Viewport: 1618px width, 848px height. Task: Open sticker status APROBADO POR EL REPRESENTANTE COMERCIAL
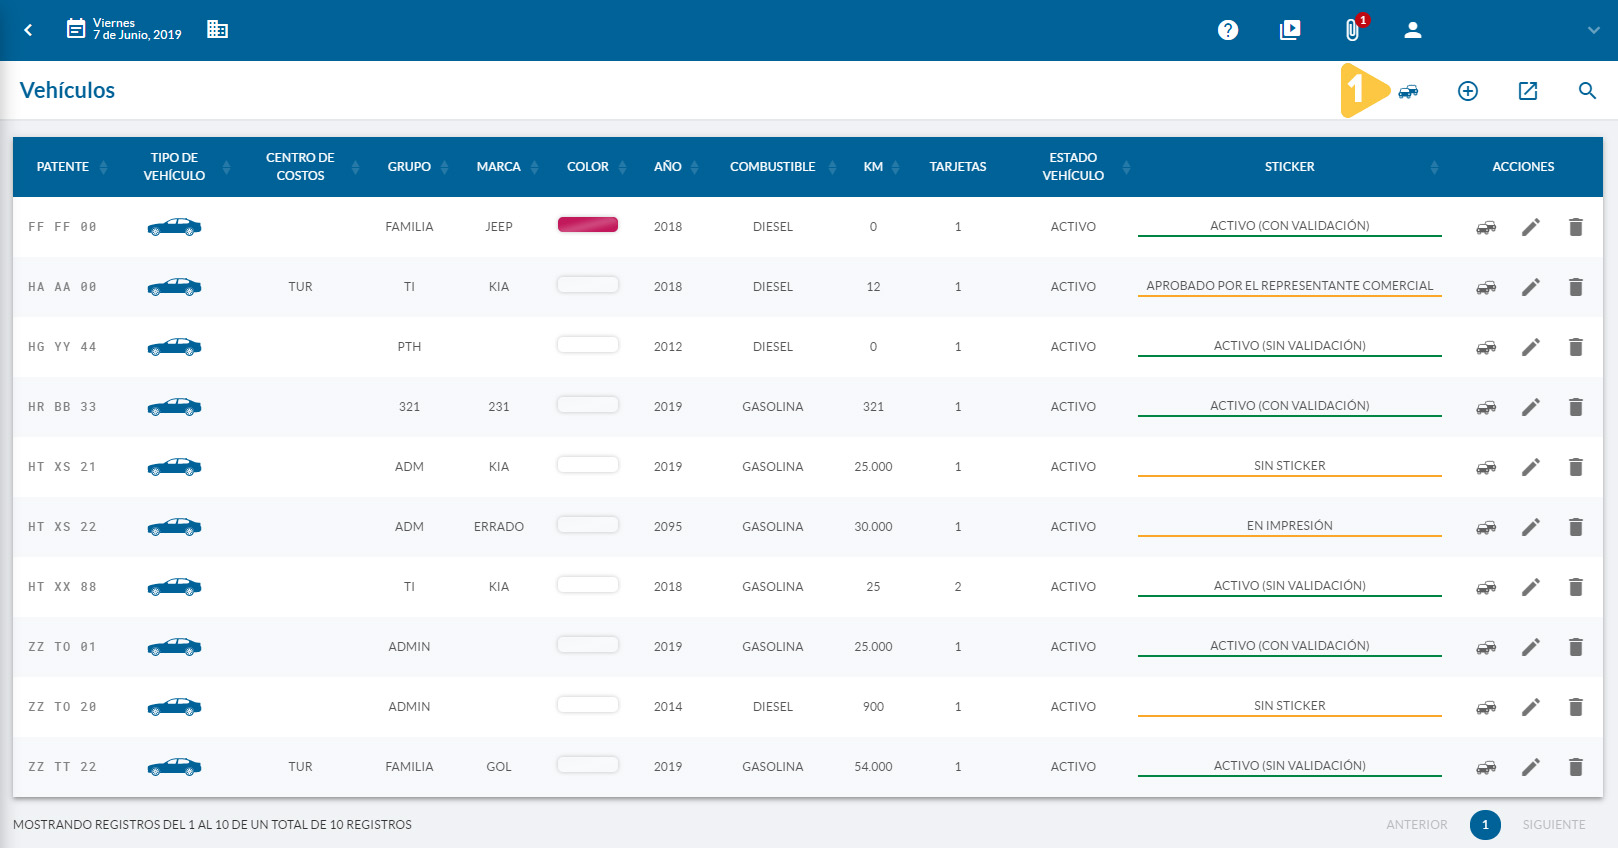click(x=1290, y=286)
